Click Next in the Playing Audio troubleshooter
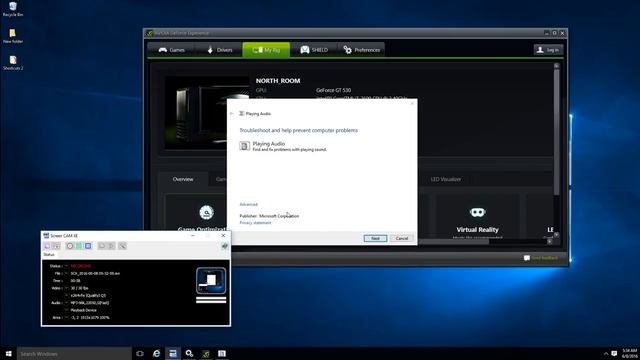640x360 pixels. click(x=375, y=238)
